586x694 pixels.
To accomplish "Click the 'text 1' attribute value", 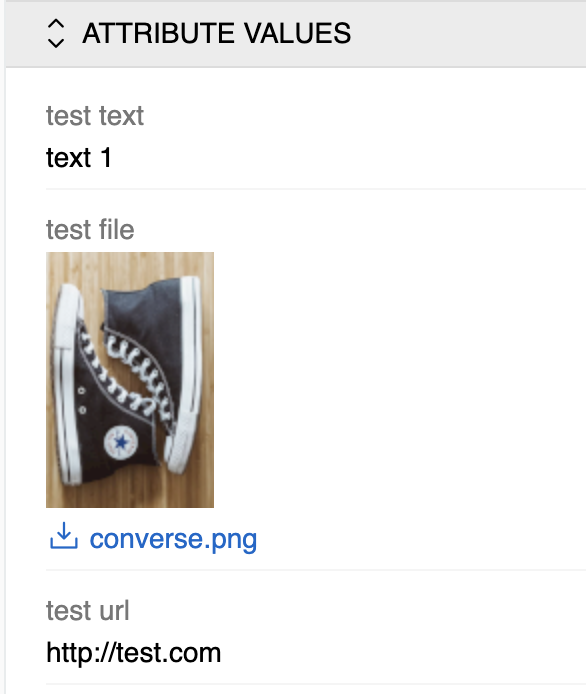I will coord(79,158).
